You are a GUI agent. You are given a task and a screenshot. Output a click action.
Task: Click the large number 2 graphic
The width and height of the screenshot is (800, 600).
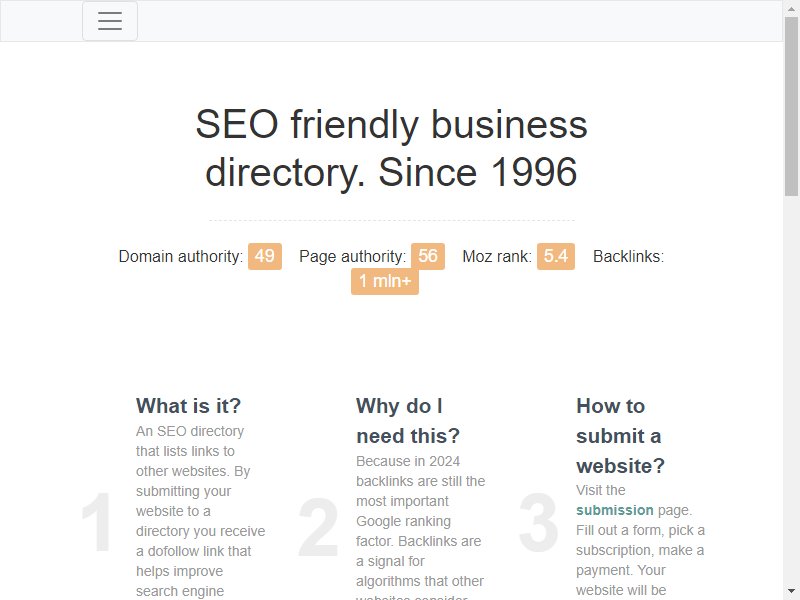(x=318, y=527)
